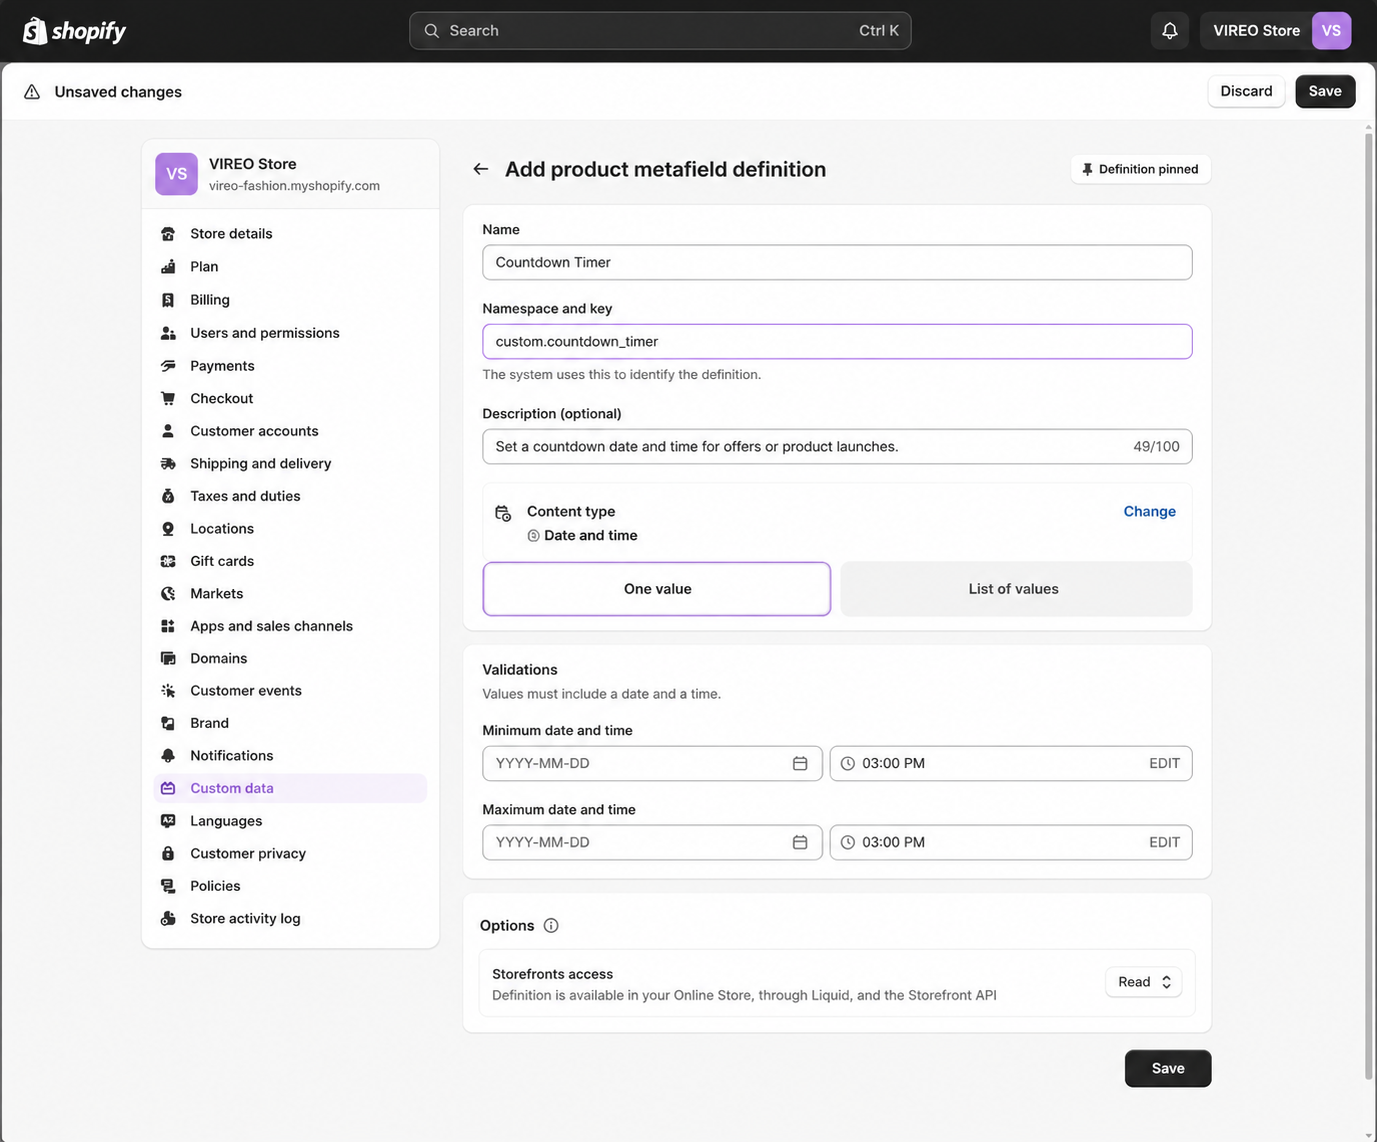Open the minimum date calendar icon
Image resolution: width=1377 pixels, height=1142 pixels.
pyautogui.click(x=800, y=763)
